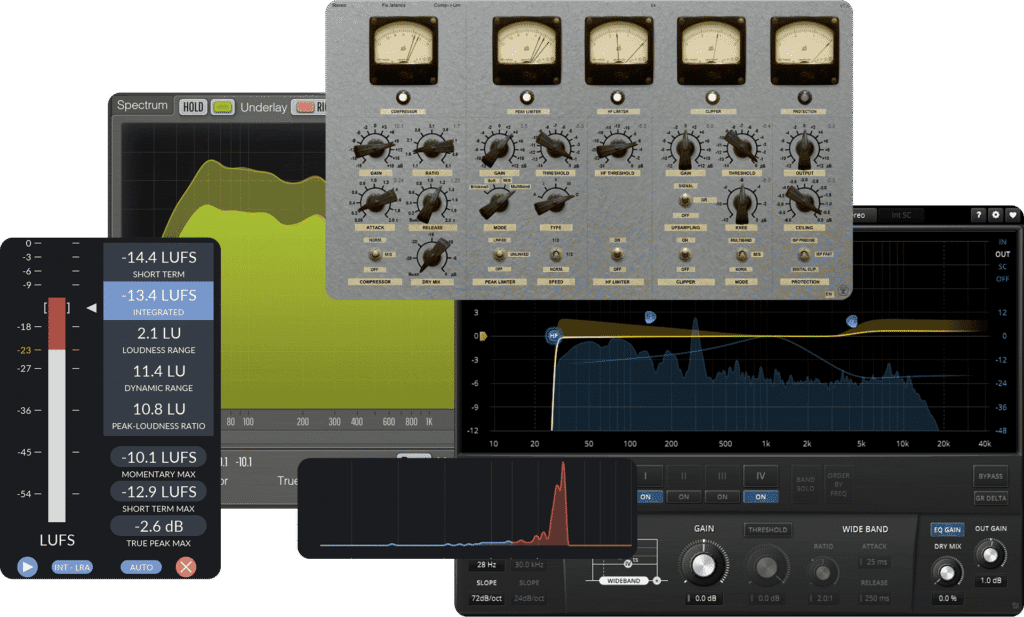This screenshot has width=1024, height=617.
Task: Click the heart favorite icon
Action: pos(1012,215)
